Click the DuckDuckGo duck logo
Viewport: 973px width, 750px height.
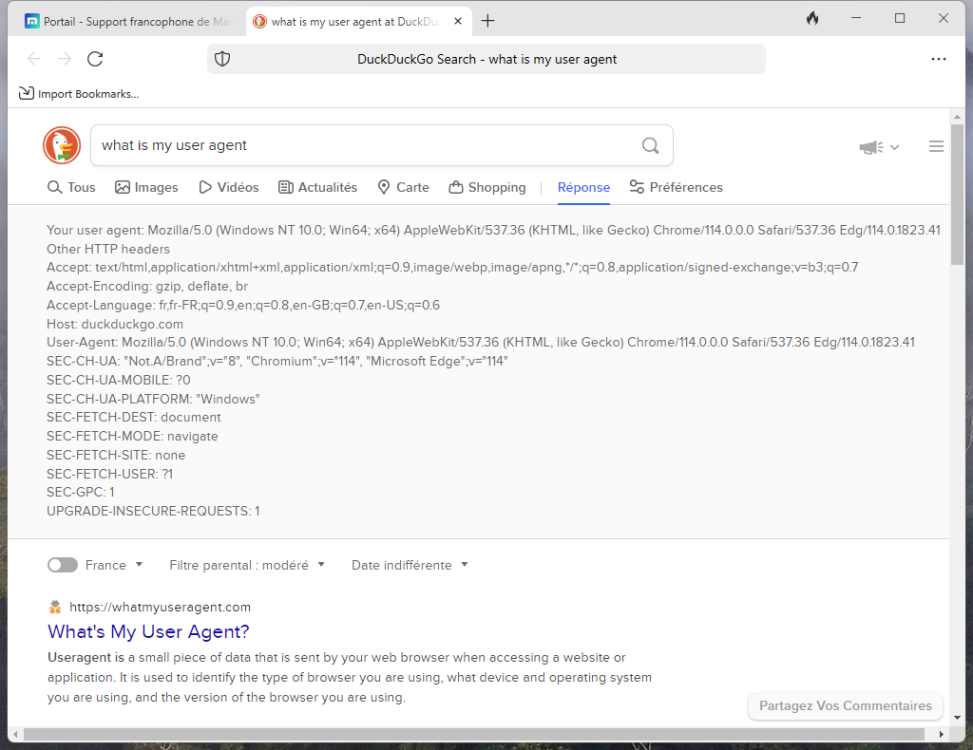tap(62, 146)
